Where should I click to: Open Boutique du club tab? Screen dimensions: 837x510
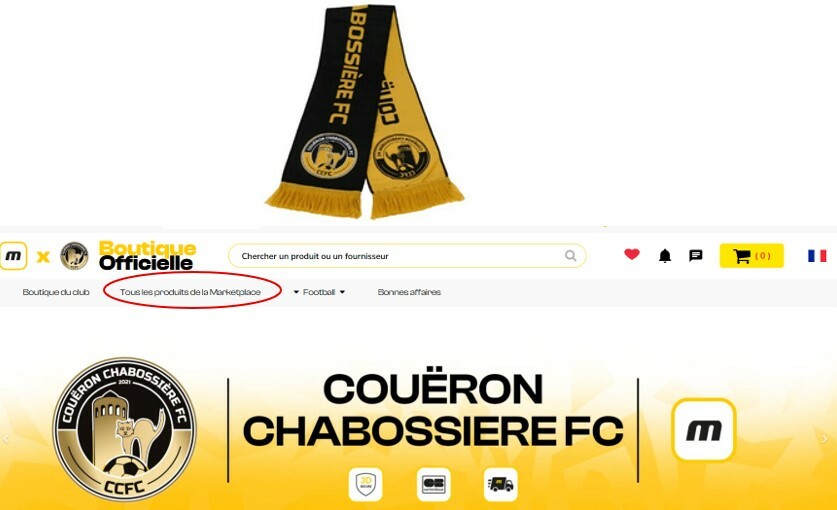click(56, 292)
